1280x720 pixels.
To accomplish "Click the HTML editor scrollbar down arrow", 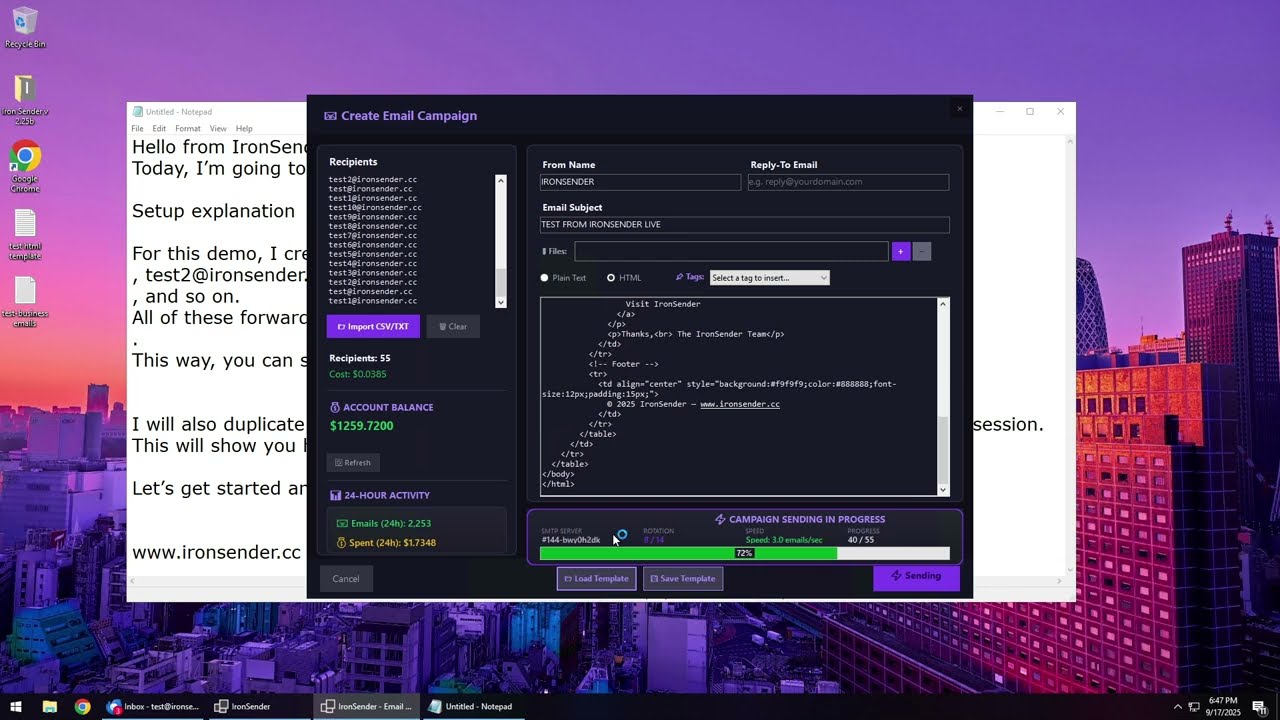I will [943, 489].
